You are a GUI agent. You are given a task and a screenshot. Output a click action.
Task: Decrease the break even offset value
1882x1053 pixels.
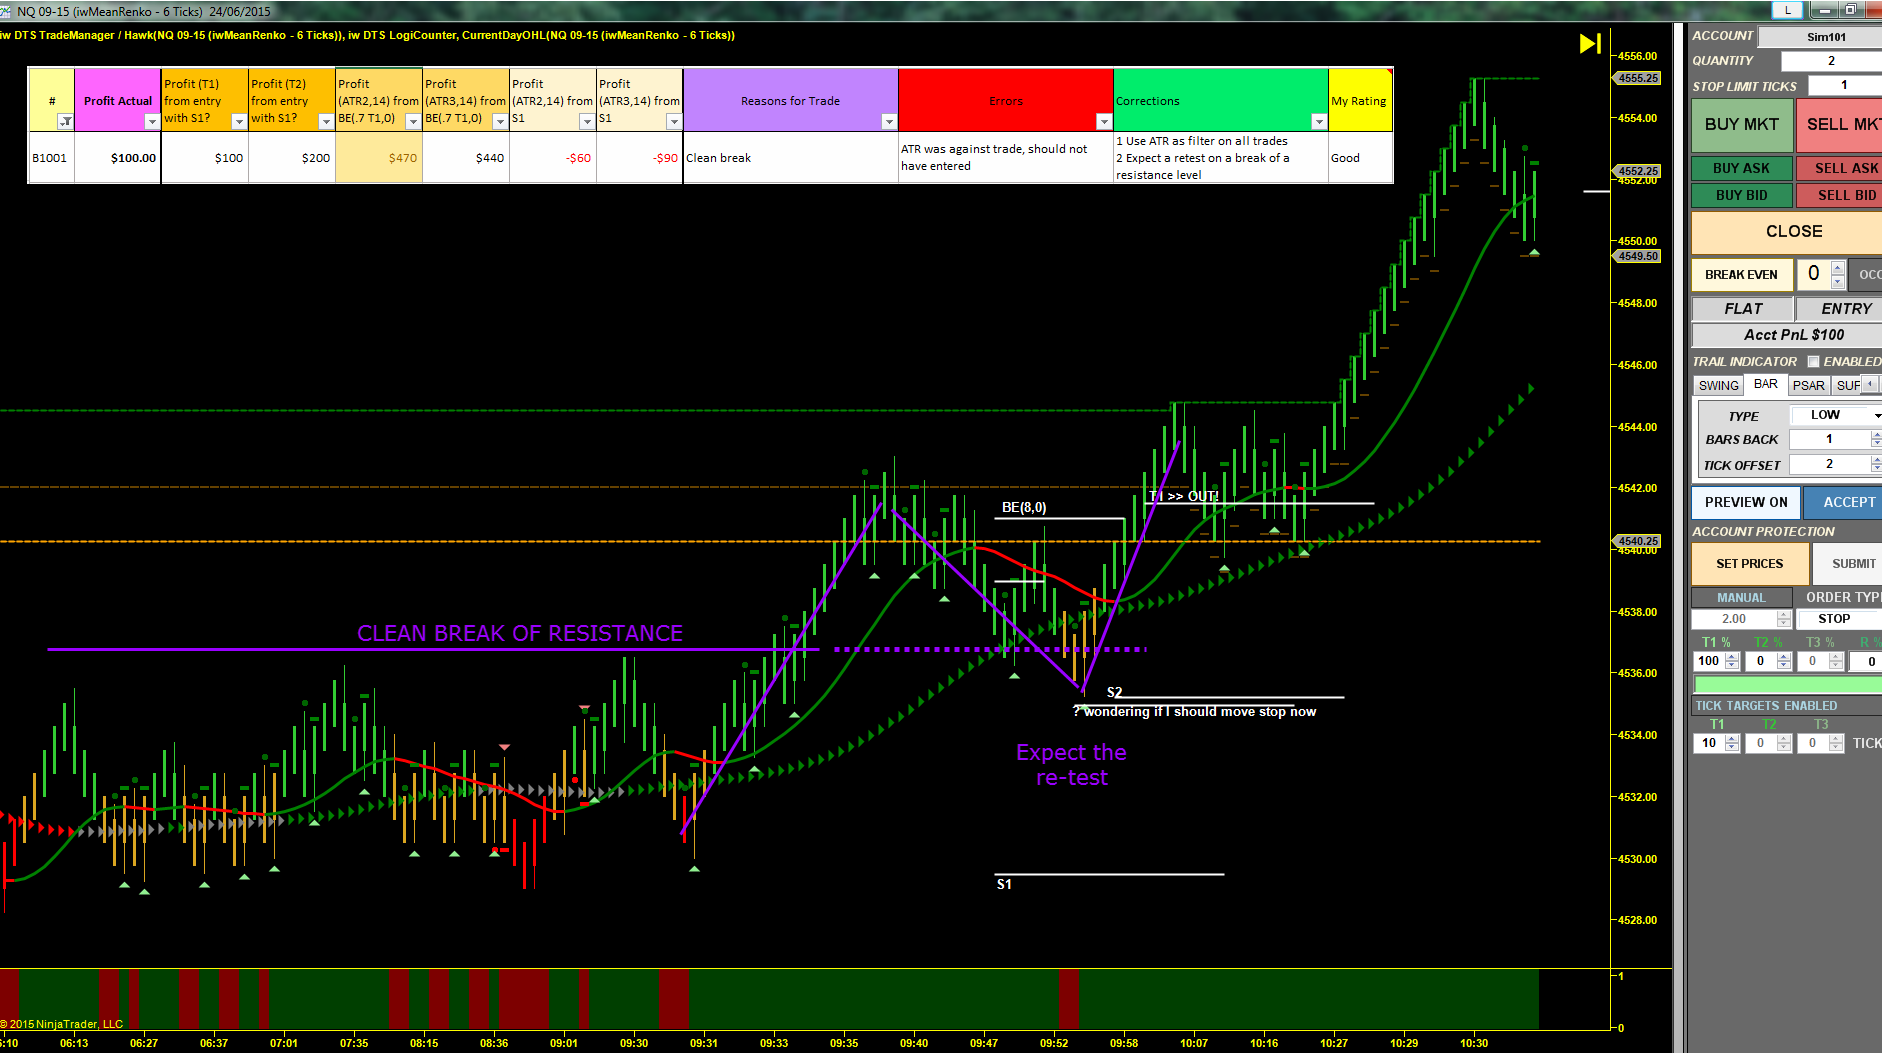click(1838, 281)
